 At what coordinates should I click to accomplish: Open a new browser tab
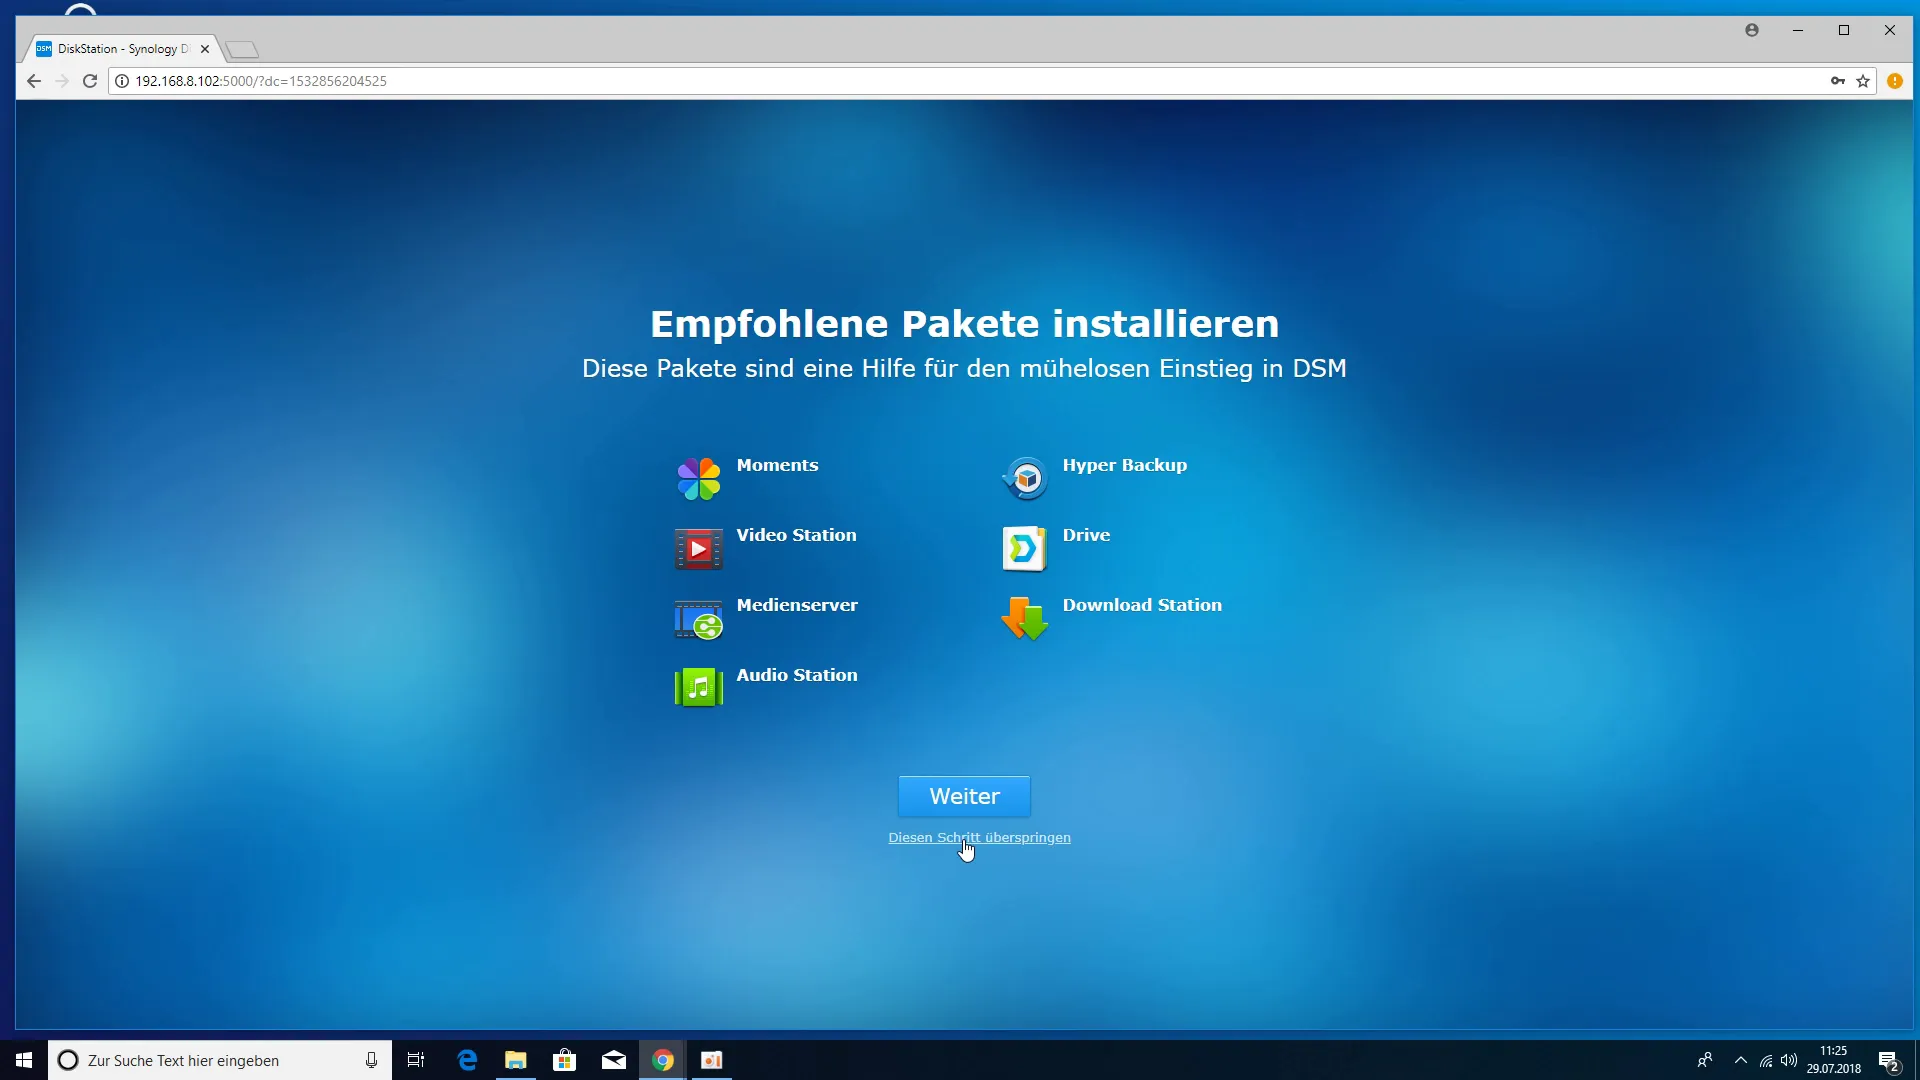pos(242,49)
